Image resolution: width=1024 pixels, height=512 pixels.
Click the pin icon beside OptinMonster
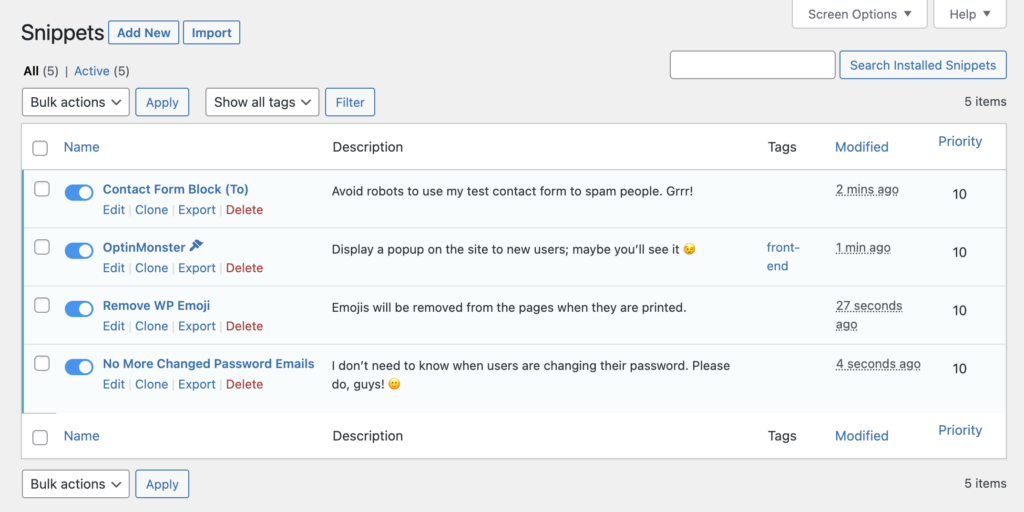(197, 246)
